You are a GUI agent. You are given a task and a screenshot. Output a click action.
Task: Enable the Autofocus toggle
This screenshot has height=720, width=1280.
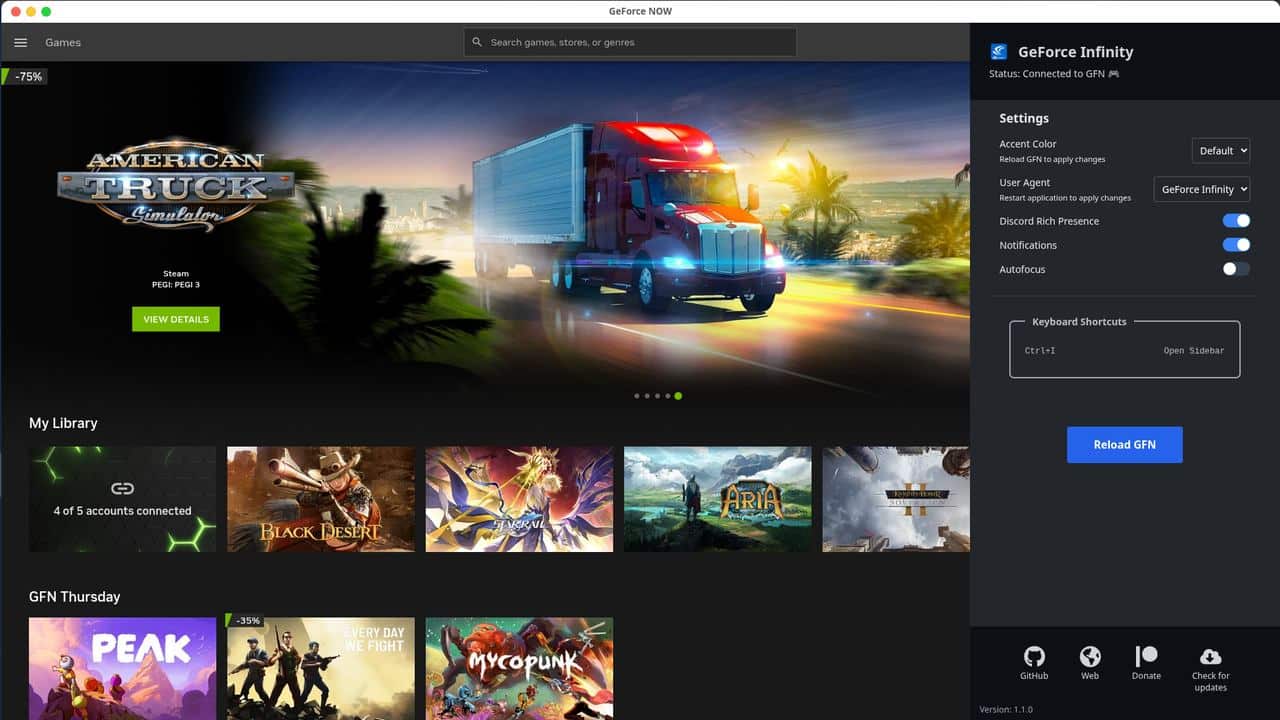pos(1235,268)
